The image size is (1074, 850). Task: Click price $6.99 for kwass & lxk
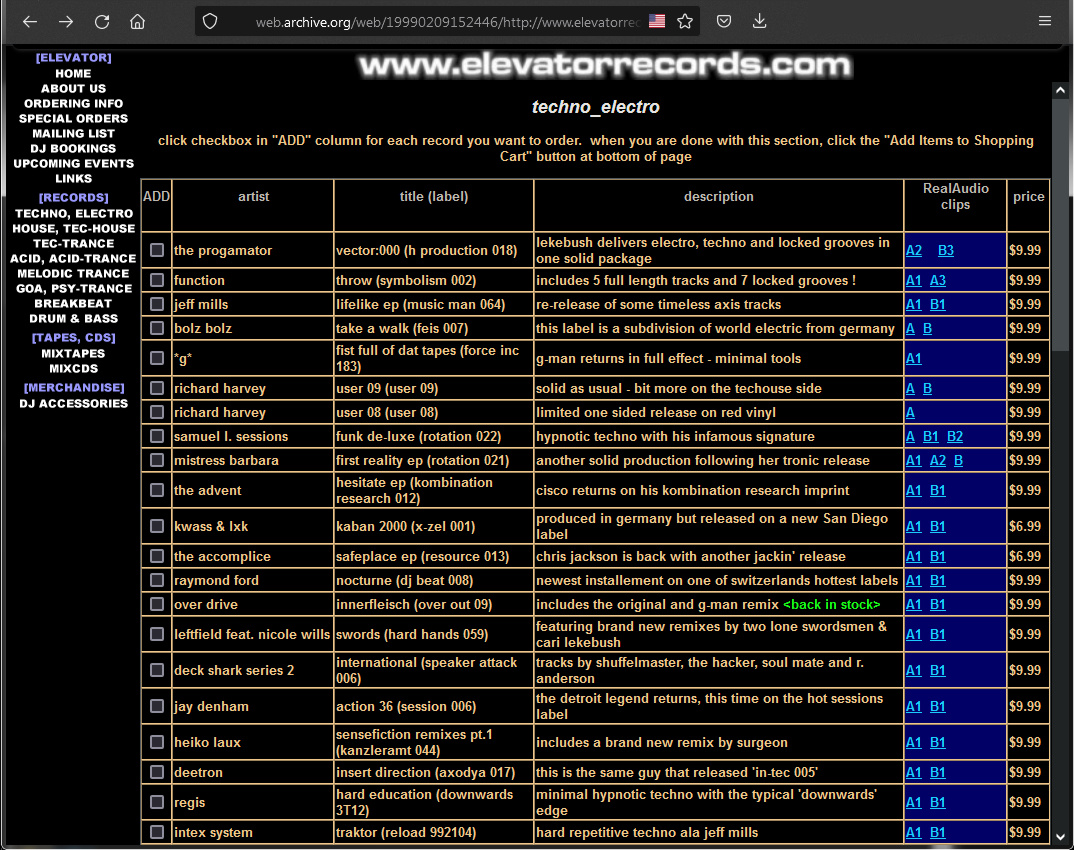[1025, 526]
